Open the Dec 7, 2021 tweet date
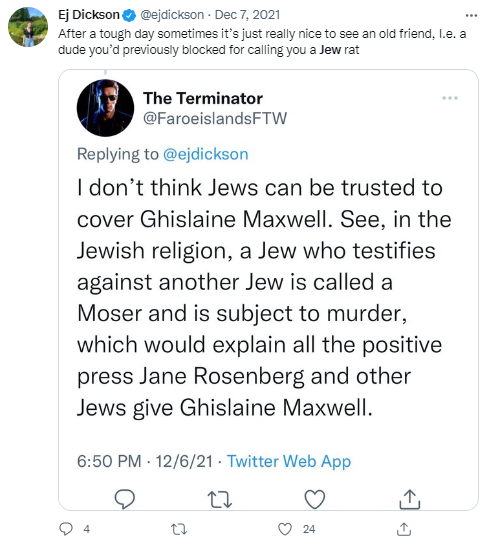The width and height of the screenshot is (487, 548). coord(247,15)
